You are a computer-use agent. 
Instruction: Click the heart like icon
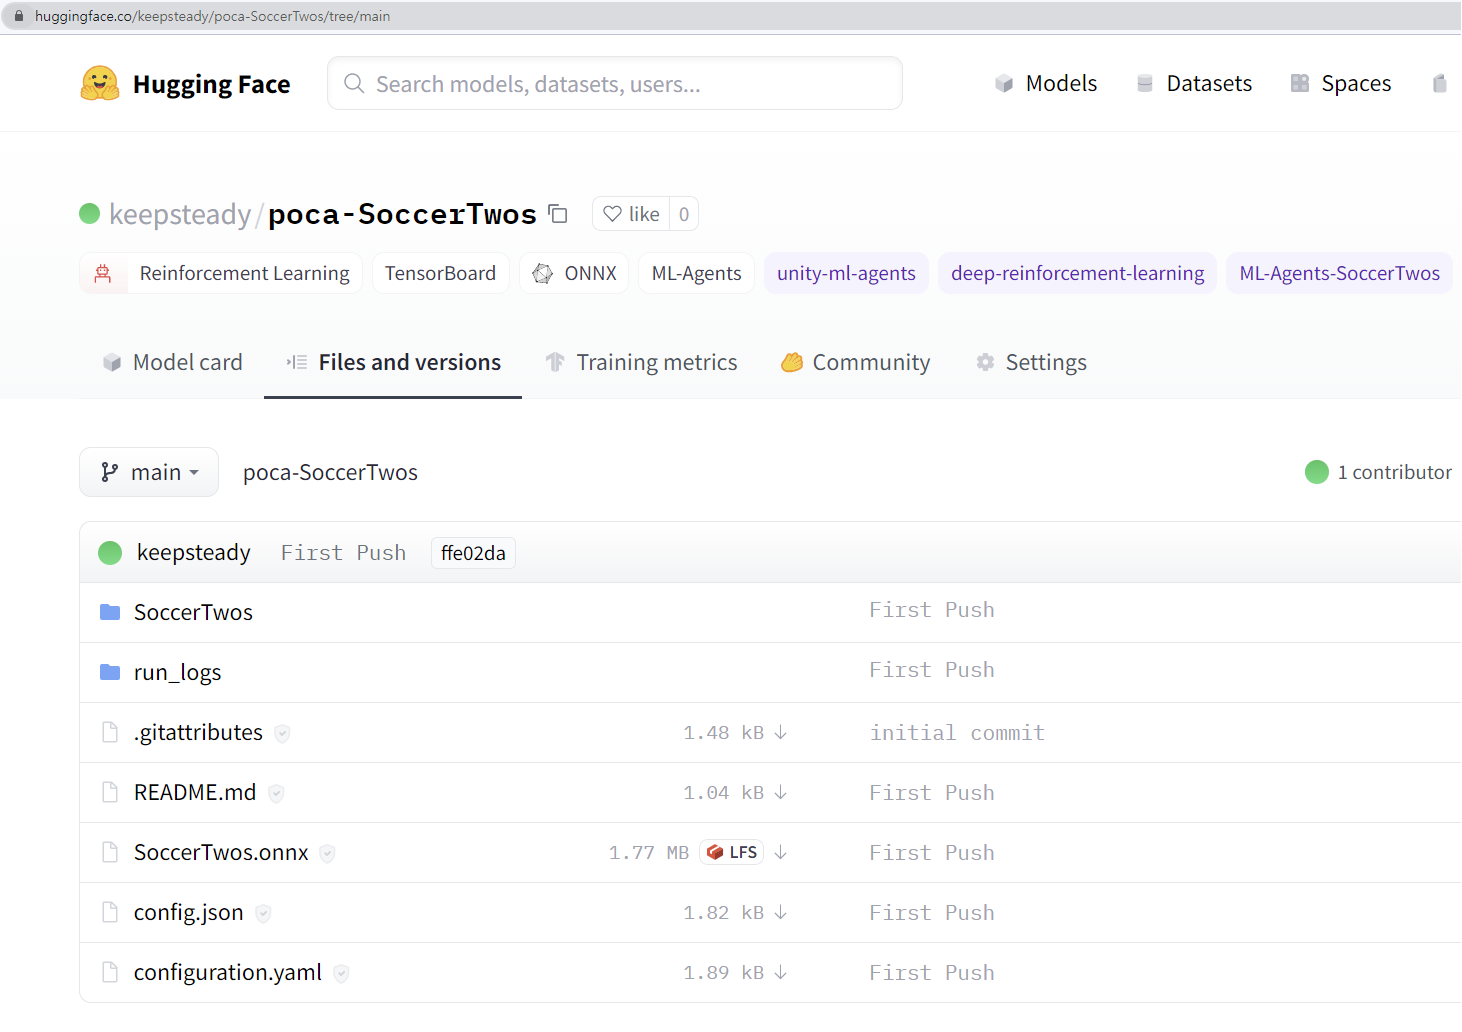613,214
